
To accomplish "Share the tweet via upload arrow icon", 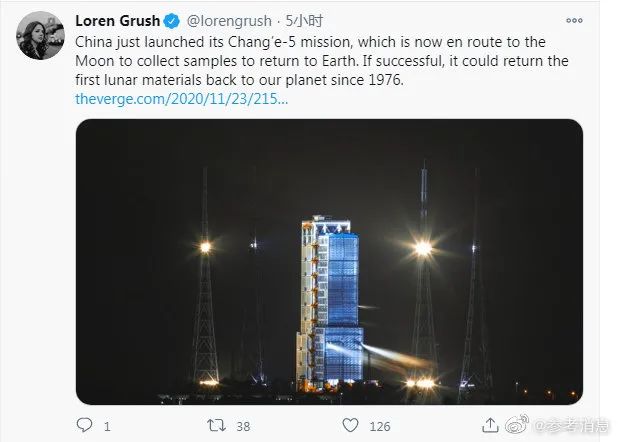I will coord(488,425).
